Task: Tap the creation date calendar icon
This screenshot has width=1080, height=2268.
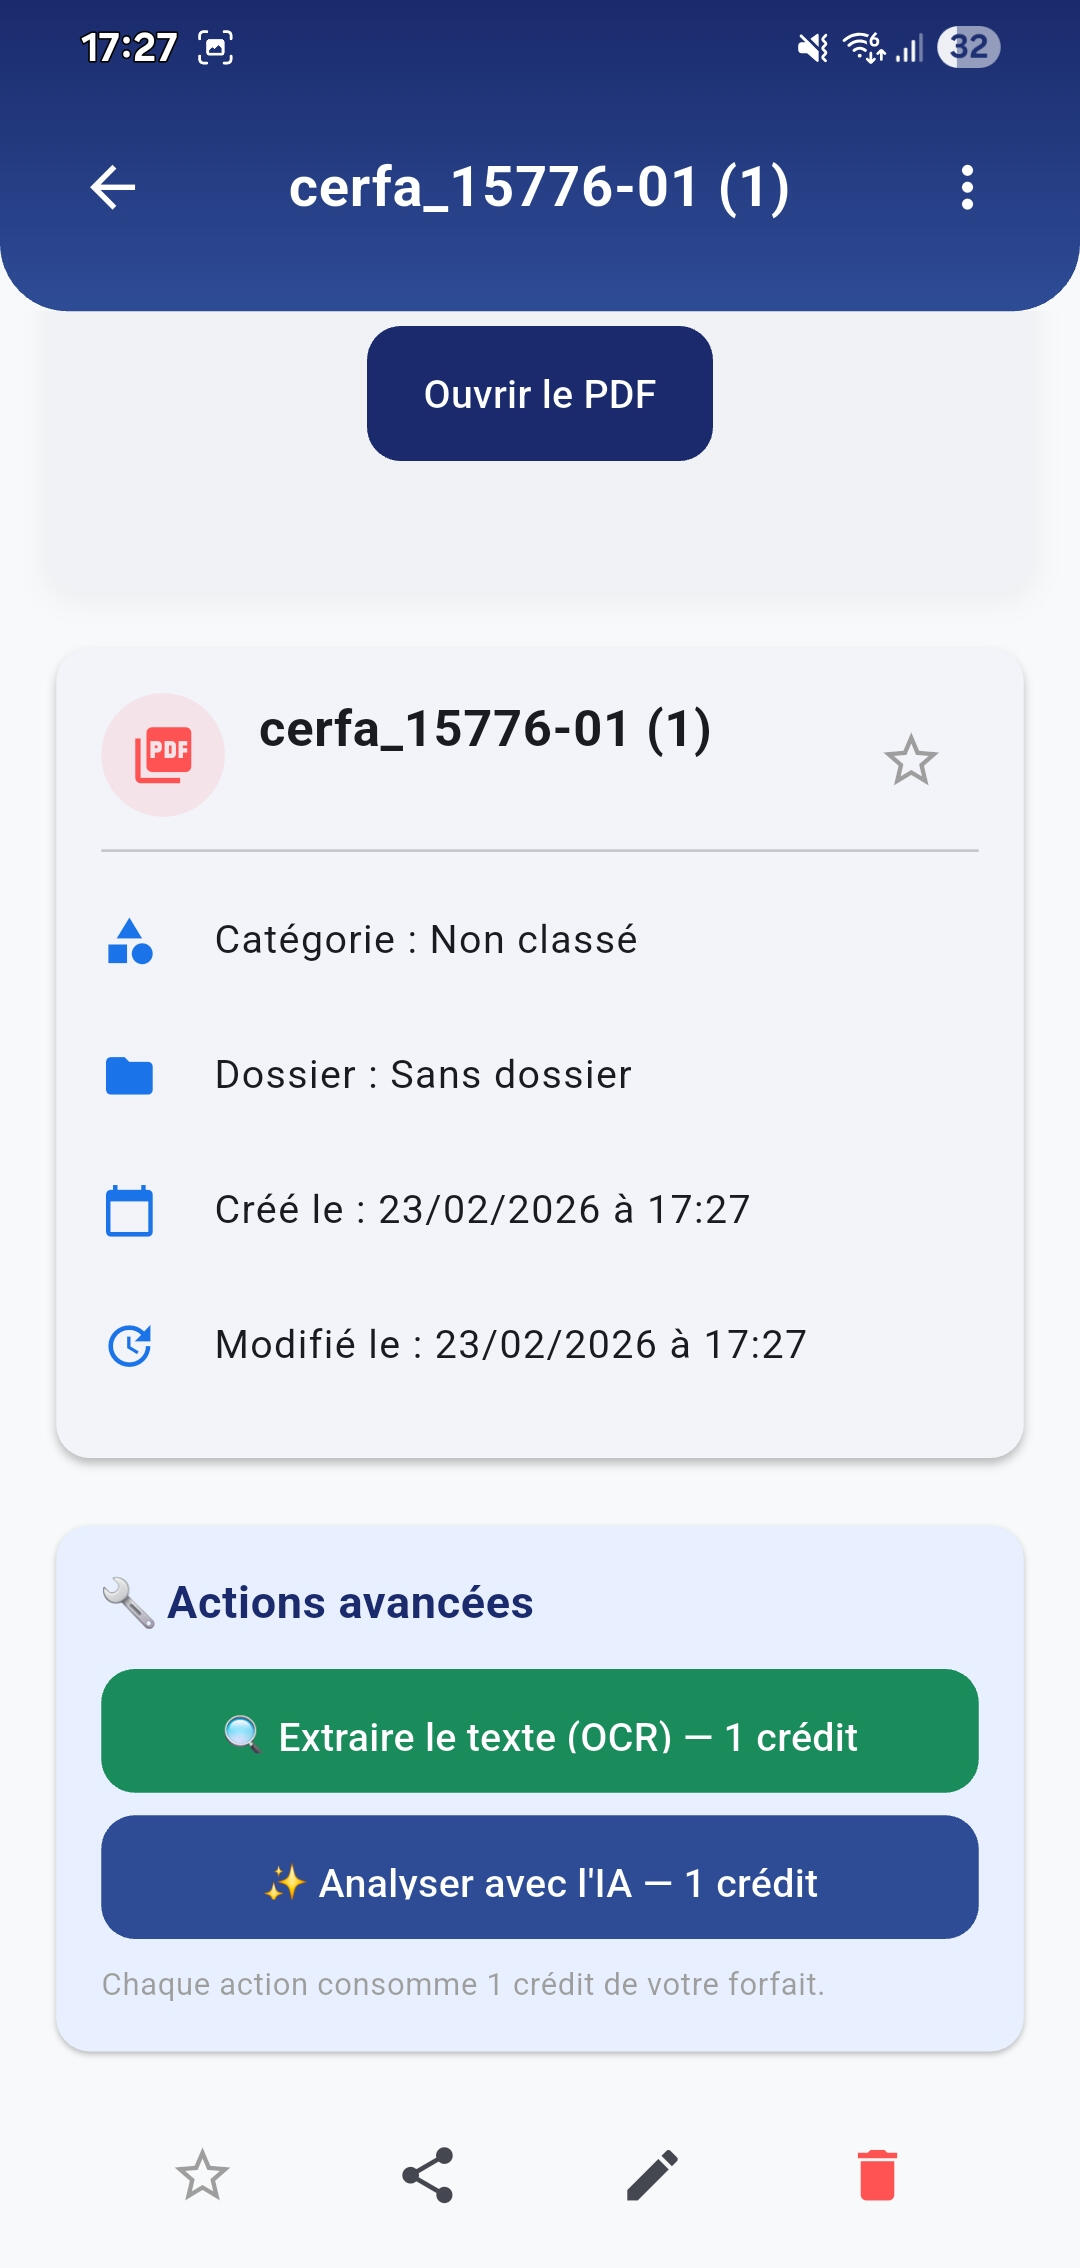Action: click(x=130, y=1211)
